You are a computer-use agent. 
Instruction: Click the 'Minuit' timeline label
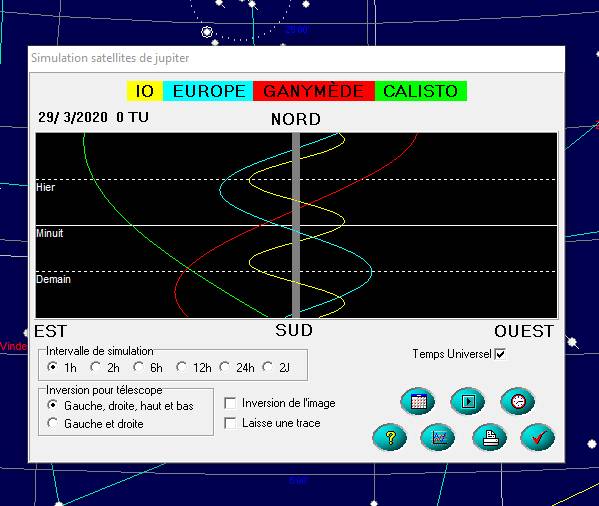50,233
